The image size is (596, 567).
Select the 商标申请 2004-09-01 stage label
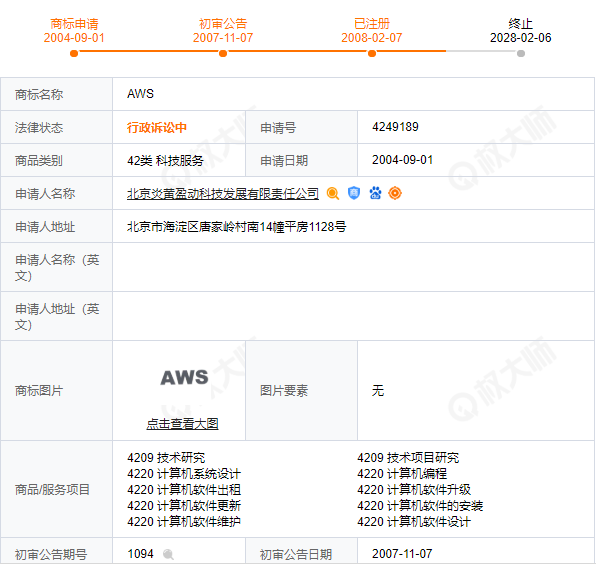coord(74,31)
